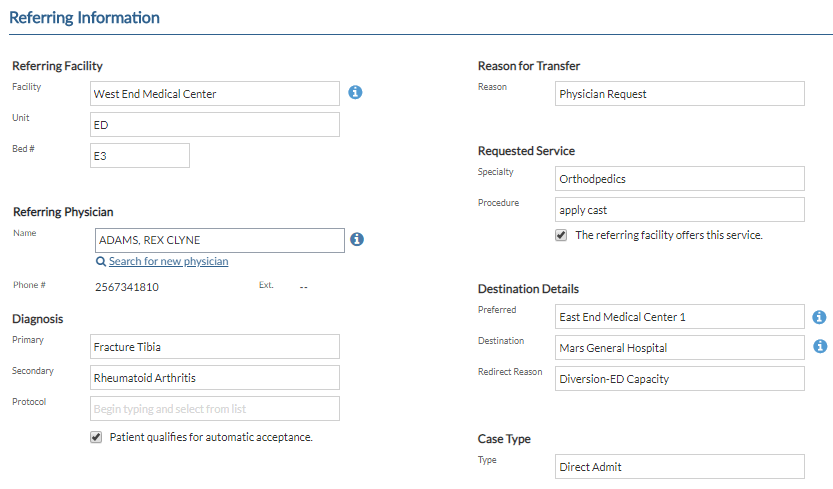This screenshot has height=489, width=833.
Task: Select the physician Name field ADAMS, REX CLYNE
Action: pyautogui.click(x=219, y=240)
